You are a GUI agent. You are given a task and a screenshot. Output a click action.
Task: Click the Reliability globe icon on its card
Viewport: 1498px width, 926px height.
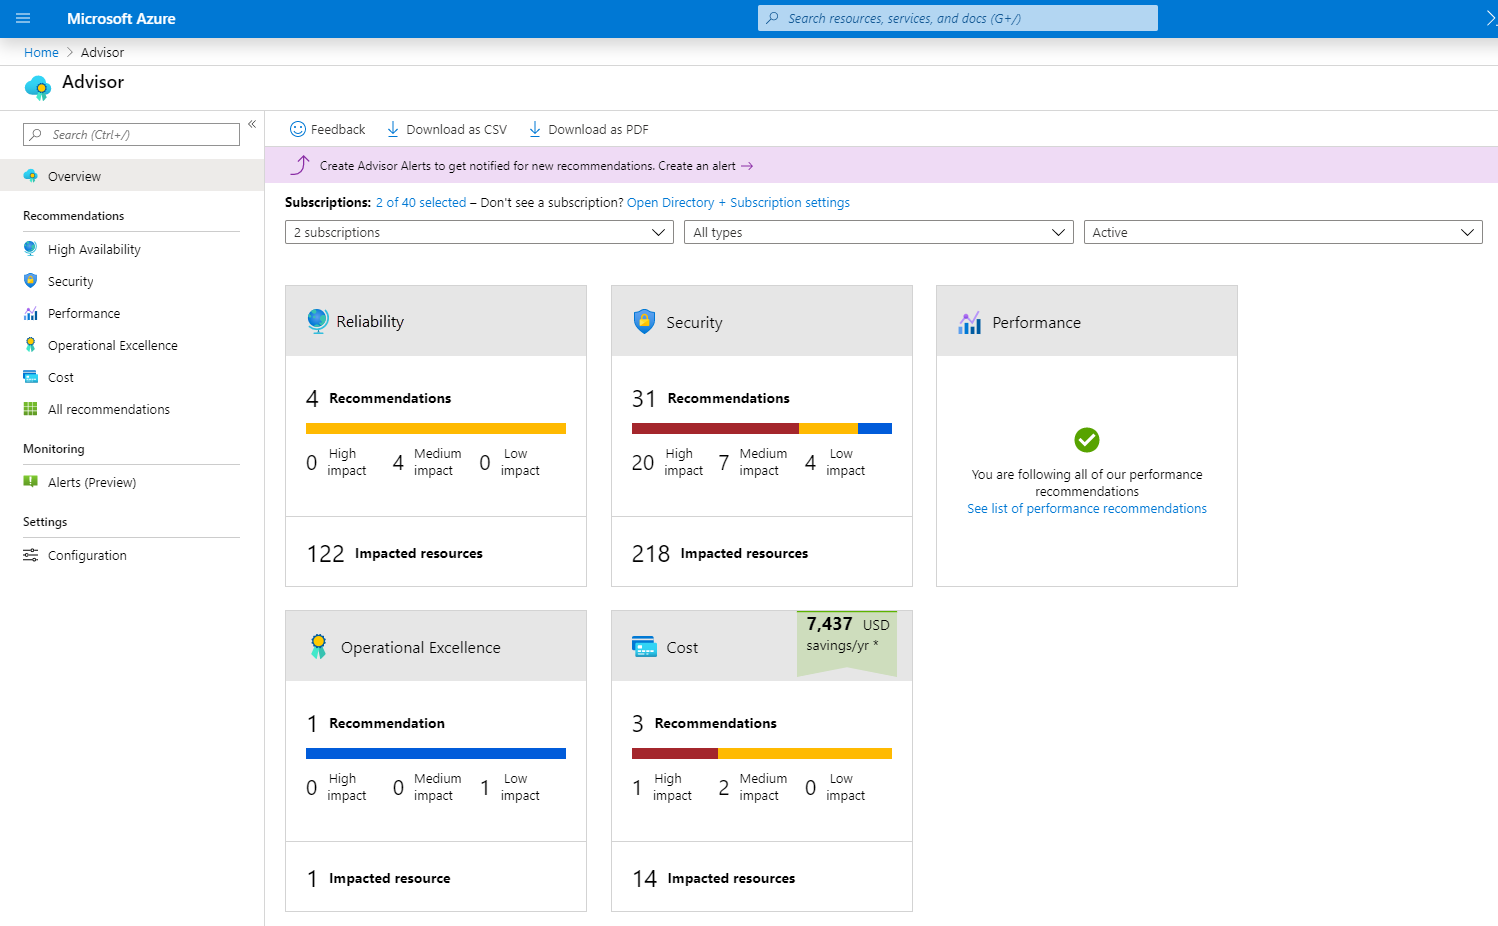(x=317, y=321)
